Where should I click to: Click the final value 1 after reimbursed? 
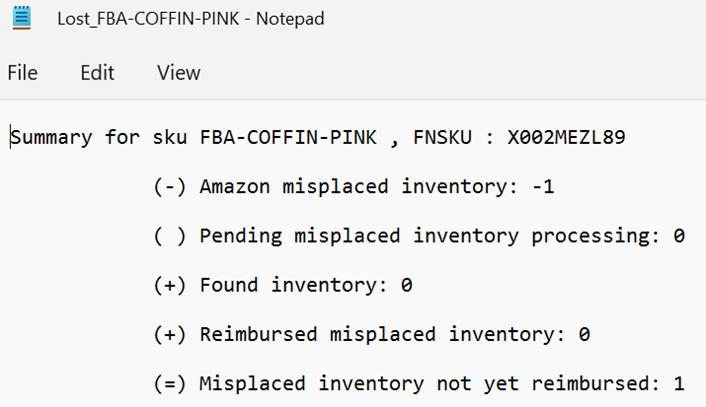tap(679, 384)
